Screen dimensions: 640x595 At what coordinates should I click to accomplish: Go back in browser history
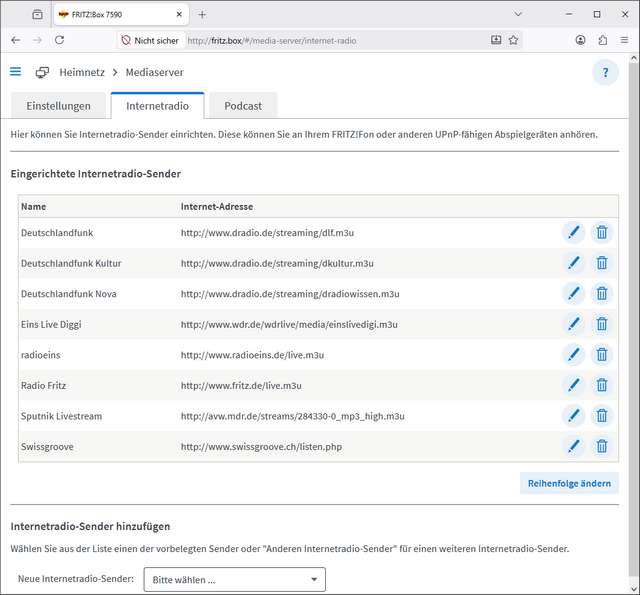(16, 40)
